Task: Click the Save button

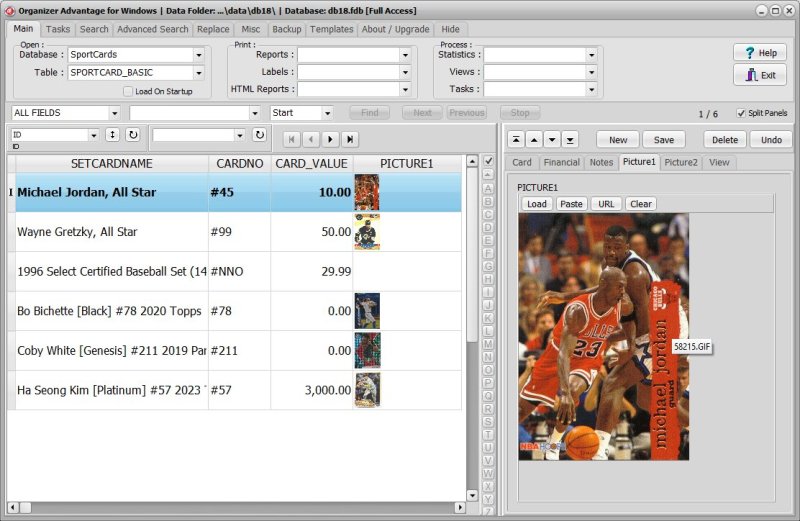Action: click(x=664, y=140)
